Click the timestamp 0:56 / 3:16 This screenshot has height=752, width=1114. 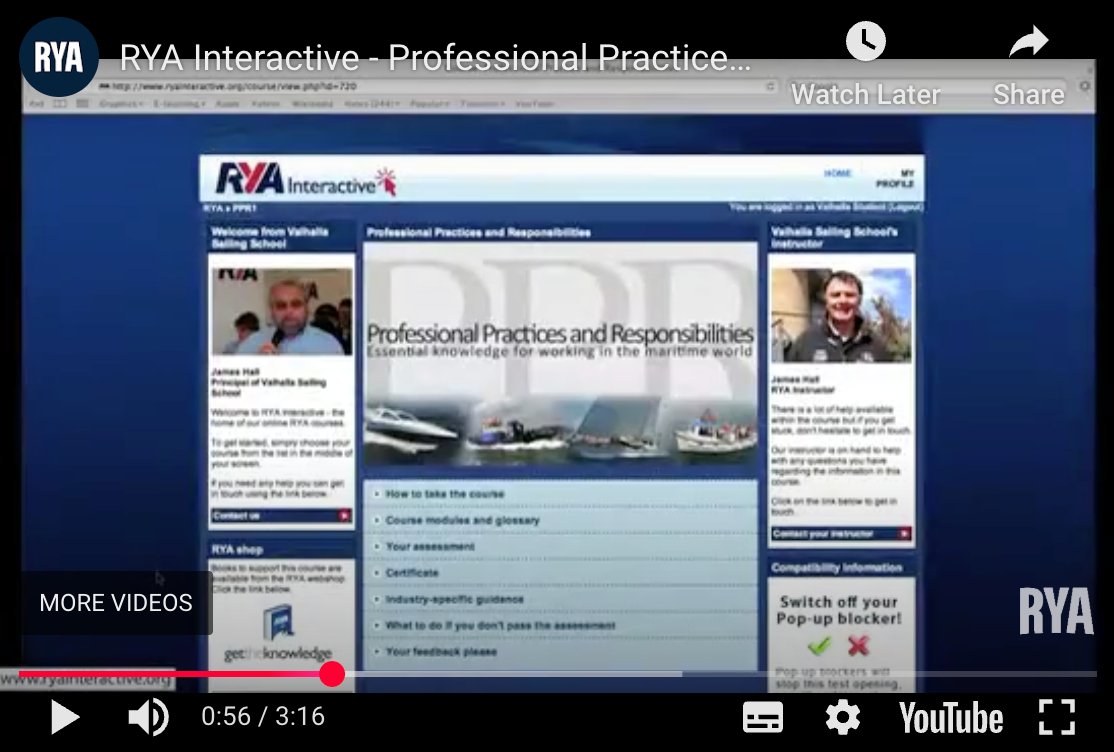(263, 716)
